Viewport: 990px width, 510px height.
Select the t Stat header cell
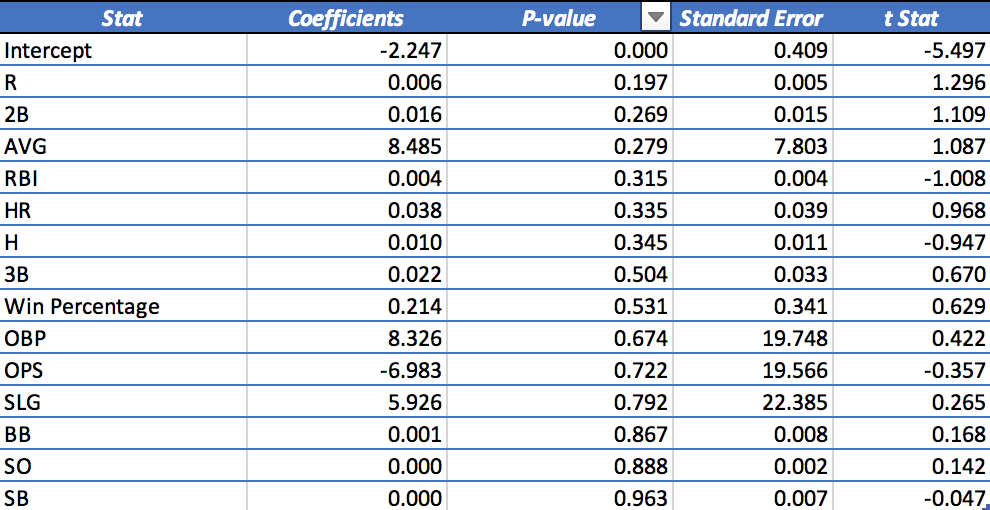911,17
